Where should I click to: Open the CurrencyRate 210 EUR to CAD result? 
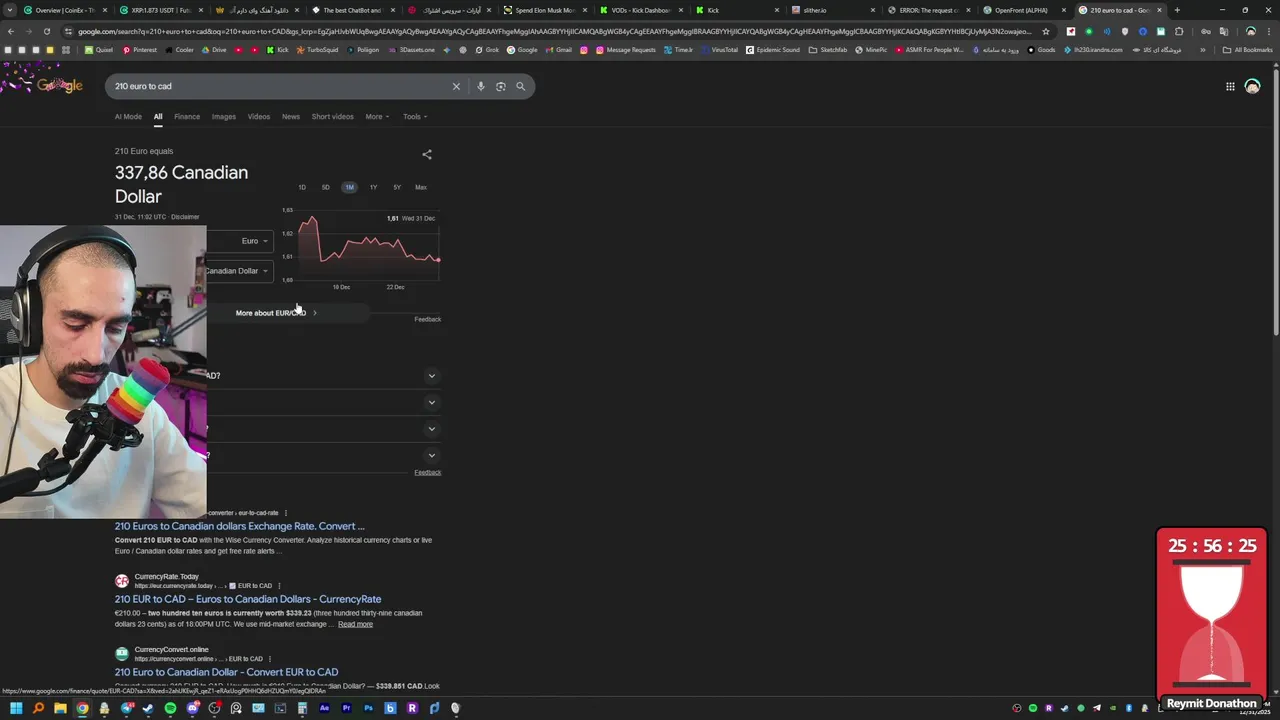pos(248,599)
